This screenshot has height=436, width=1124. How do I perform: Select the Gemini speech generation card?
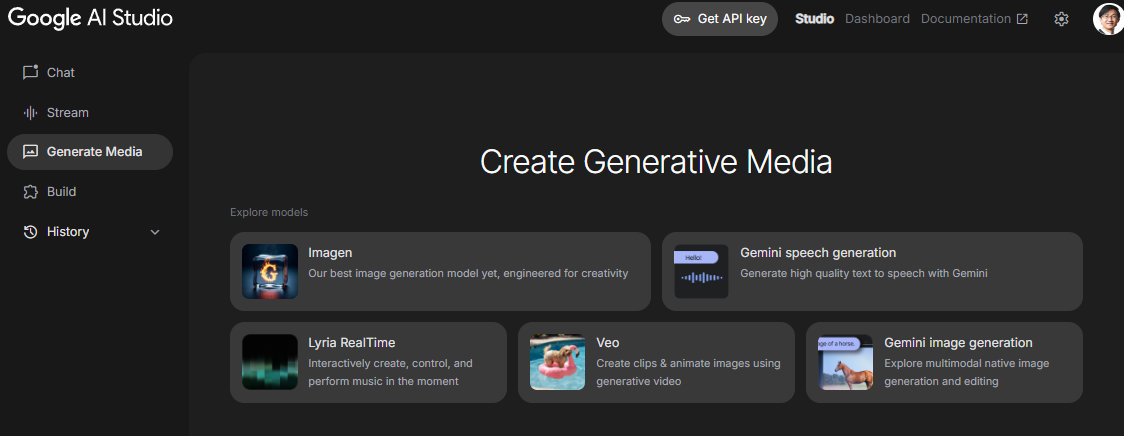coord(872,271)
